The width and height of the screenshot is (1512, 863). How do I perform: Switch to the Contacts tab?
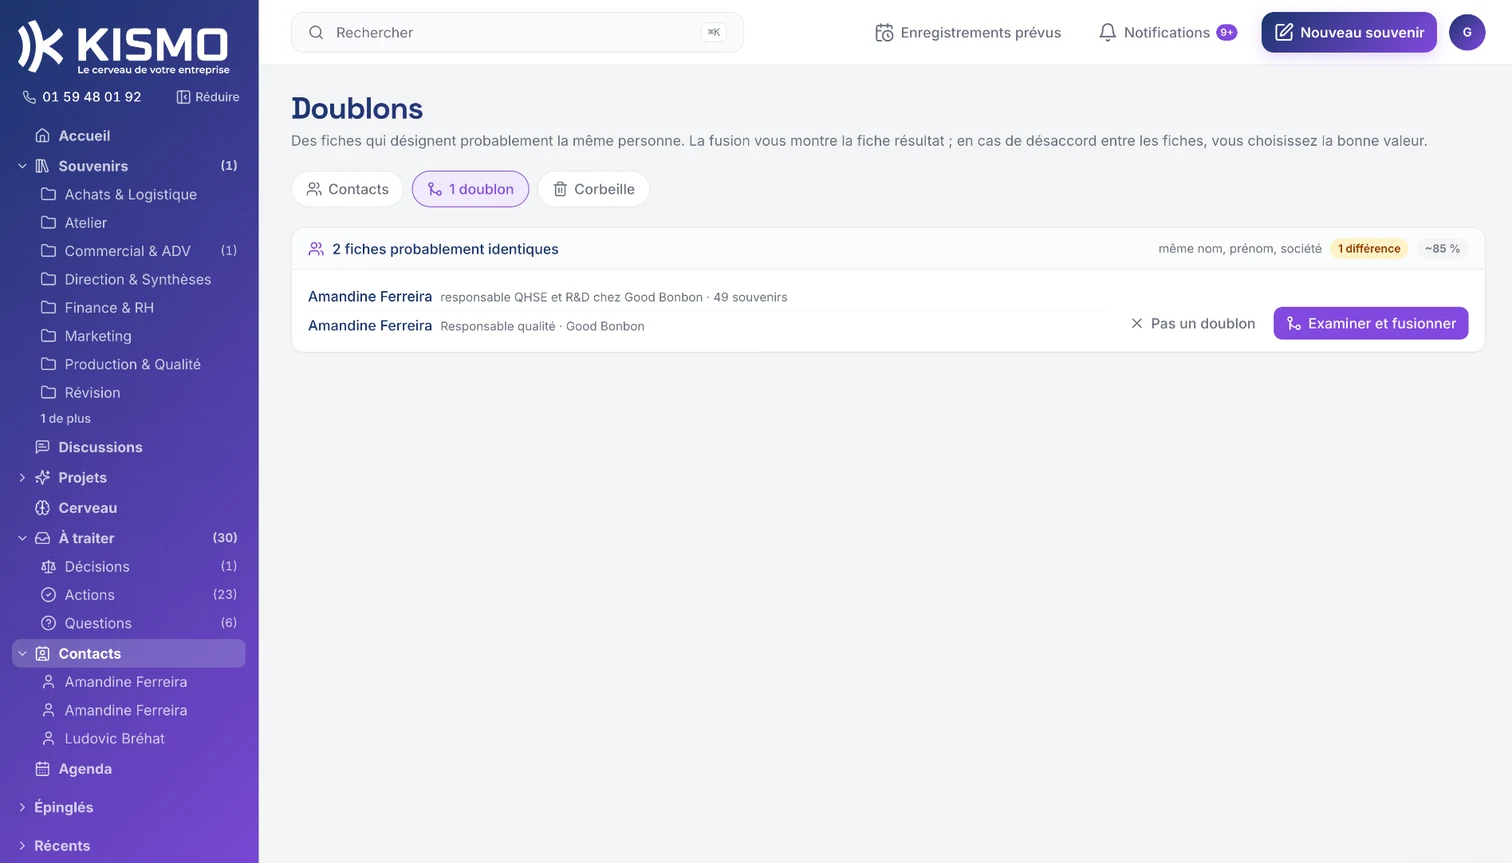point(347,189)
